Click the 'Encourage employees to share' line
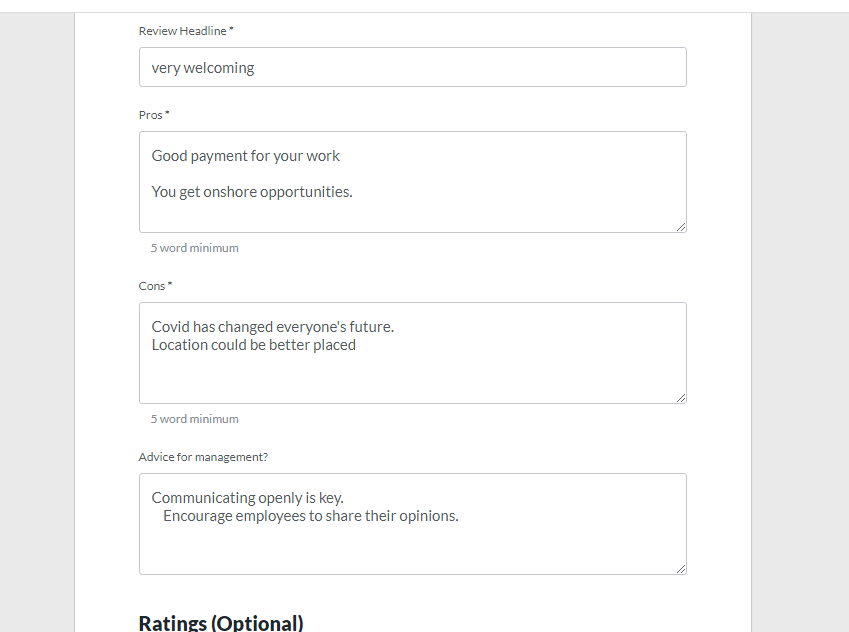 point(310,516)
